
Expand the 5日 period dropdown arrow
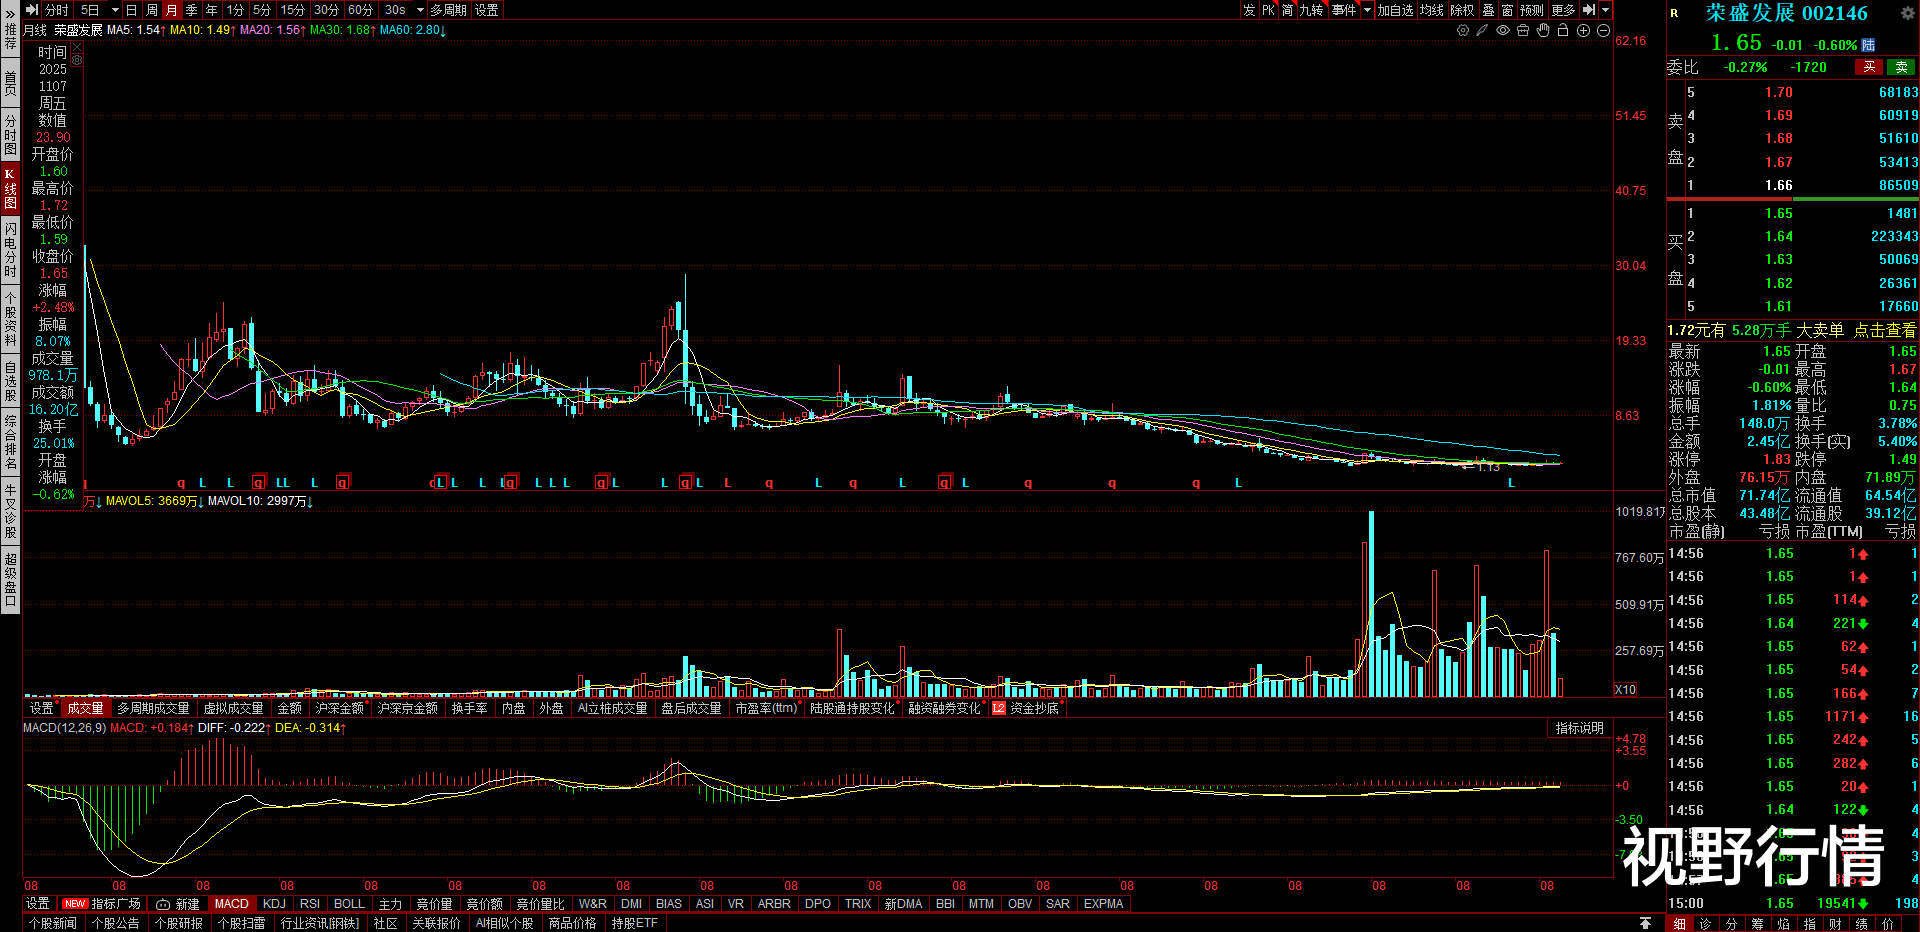click(x=115, y=10)
